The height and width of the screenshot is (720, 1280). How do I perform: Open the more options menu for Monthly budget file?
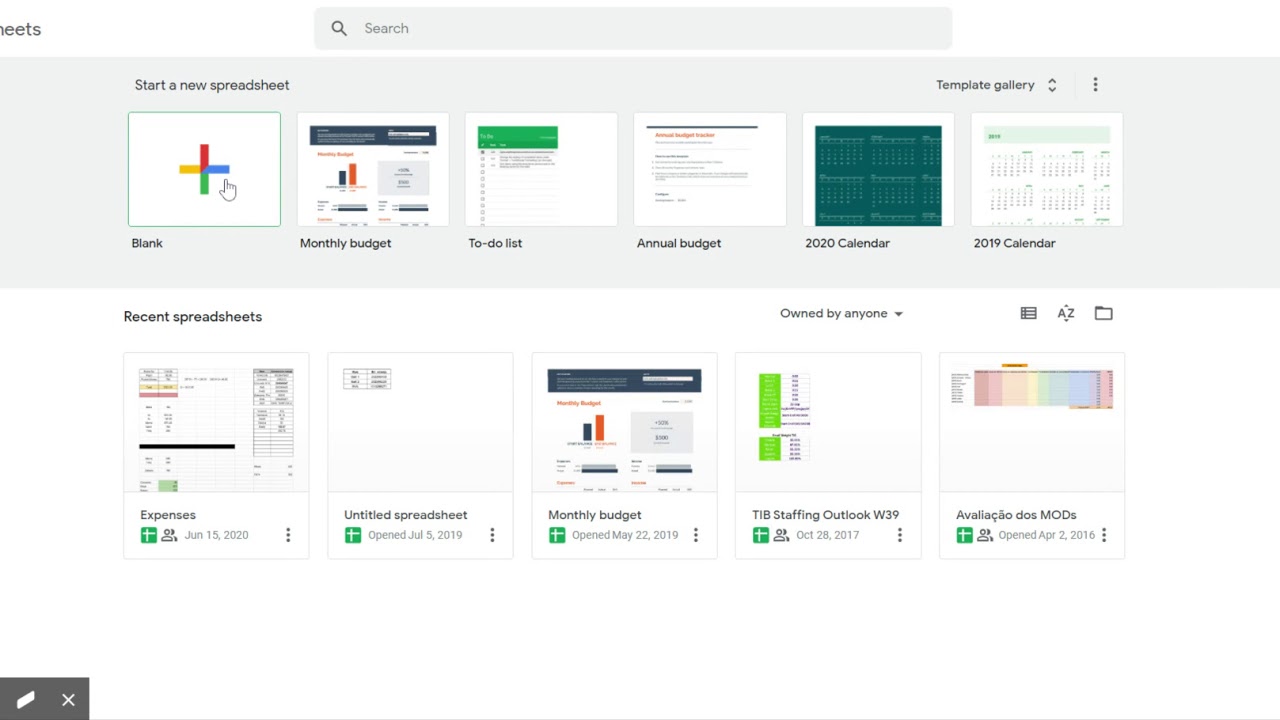click(696, 535)
